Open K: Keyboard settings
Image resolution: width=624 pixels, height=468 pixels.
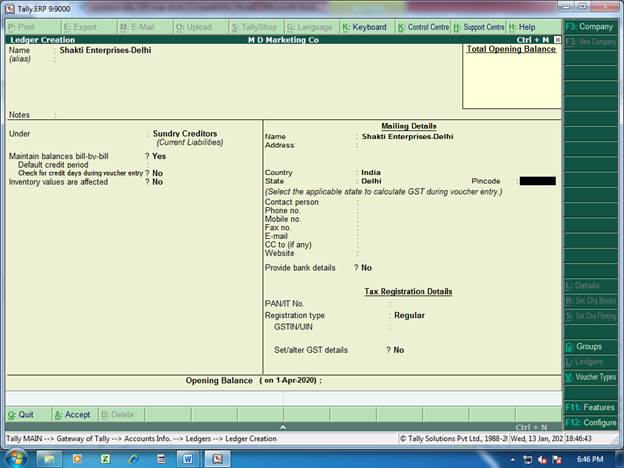[368, 27]
